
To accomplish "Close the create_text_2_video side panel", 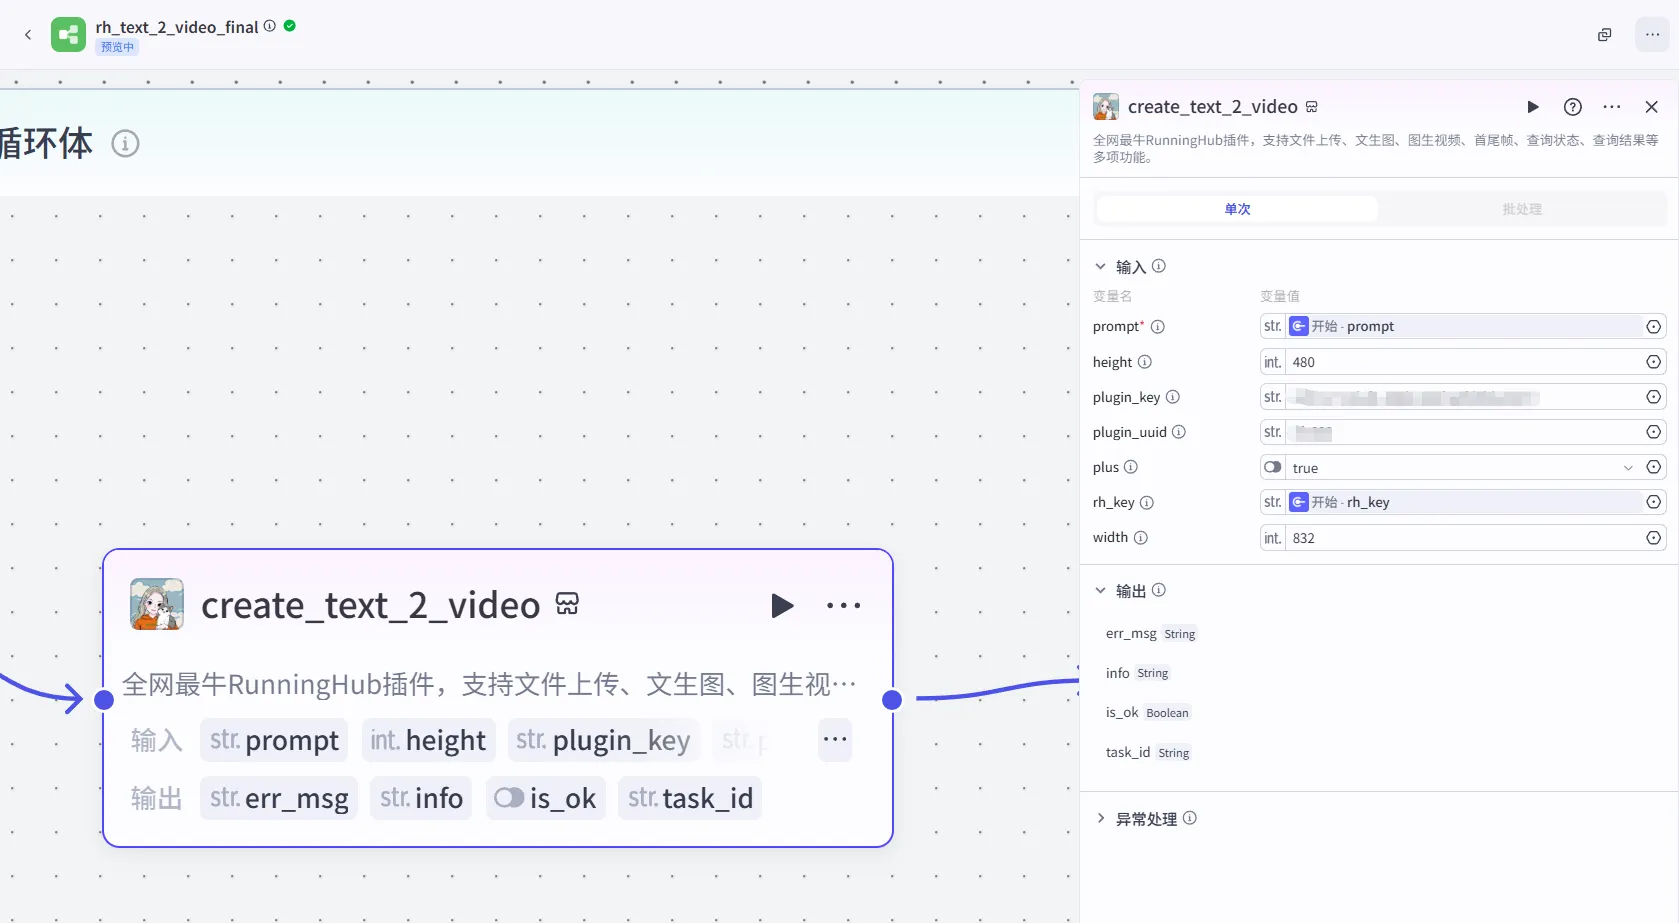I will [x=1652, y=107].
